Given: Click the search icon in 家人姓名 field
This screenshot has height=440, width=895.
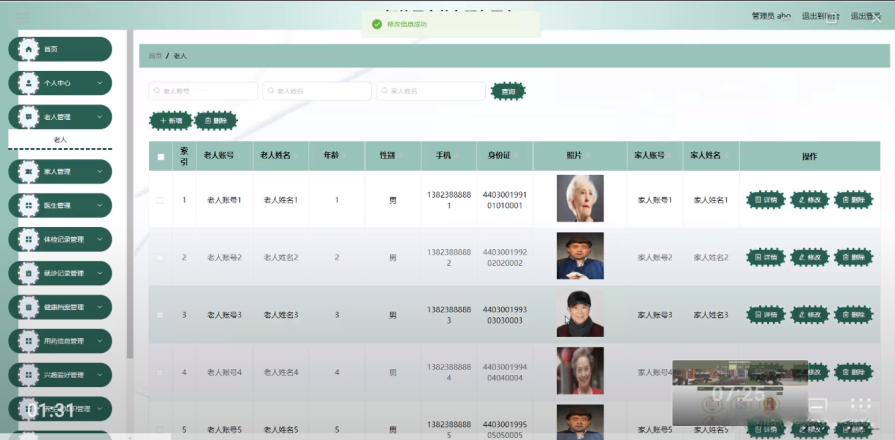Looking at the screenshot, I should click(385, 91).
